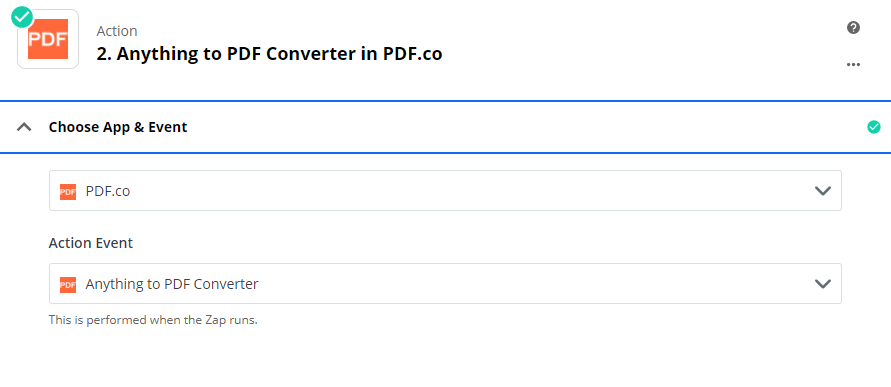This screenshot has width=891, height=387.
Task: Open the three-dot more options menu
Action: (x=853, y=64)
